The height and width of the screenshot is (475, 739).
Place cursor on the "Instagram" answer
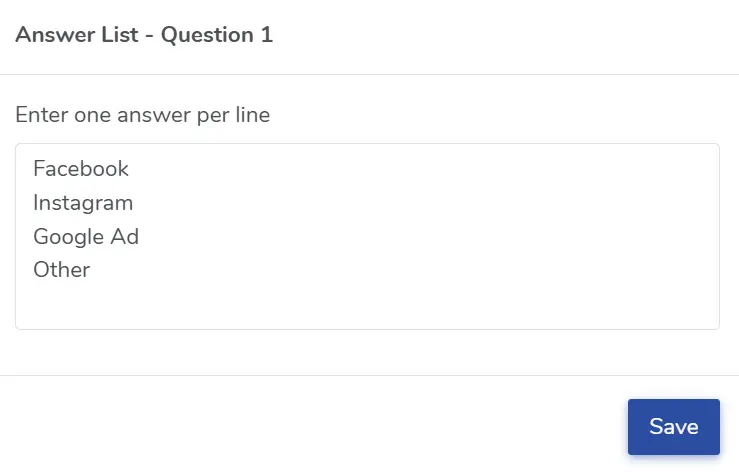83,203
